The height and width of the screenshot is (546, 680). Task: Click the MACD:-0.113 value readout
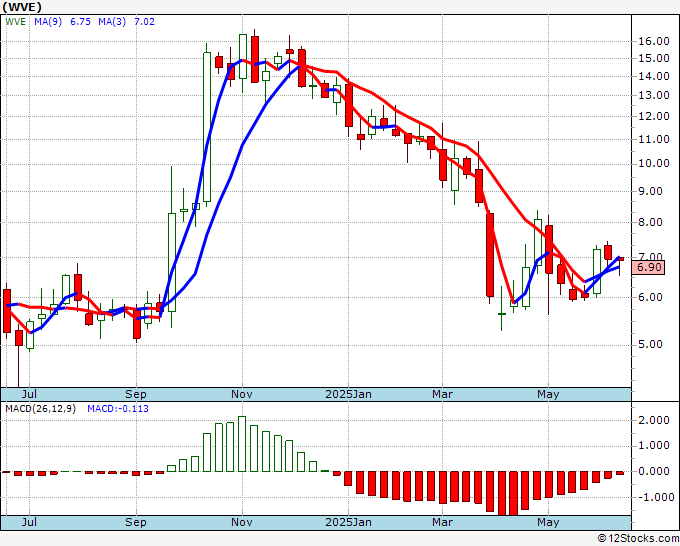[118, 409]
